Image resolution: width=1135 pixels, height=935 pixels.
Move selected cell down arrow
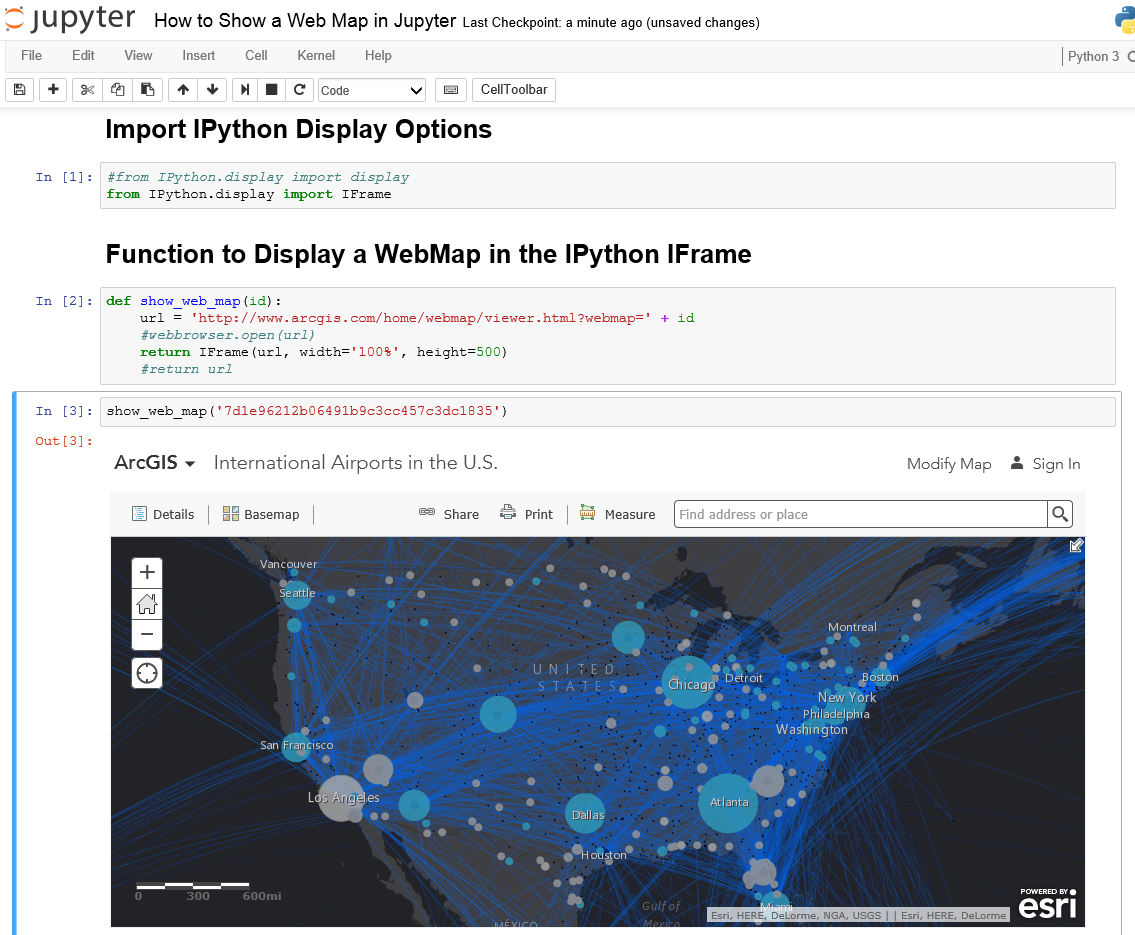[212, 90]
